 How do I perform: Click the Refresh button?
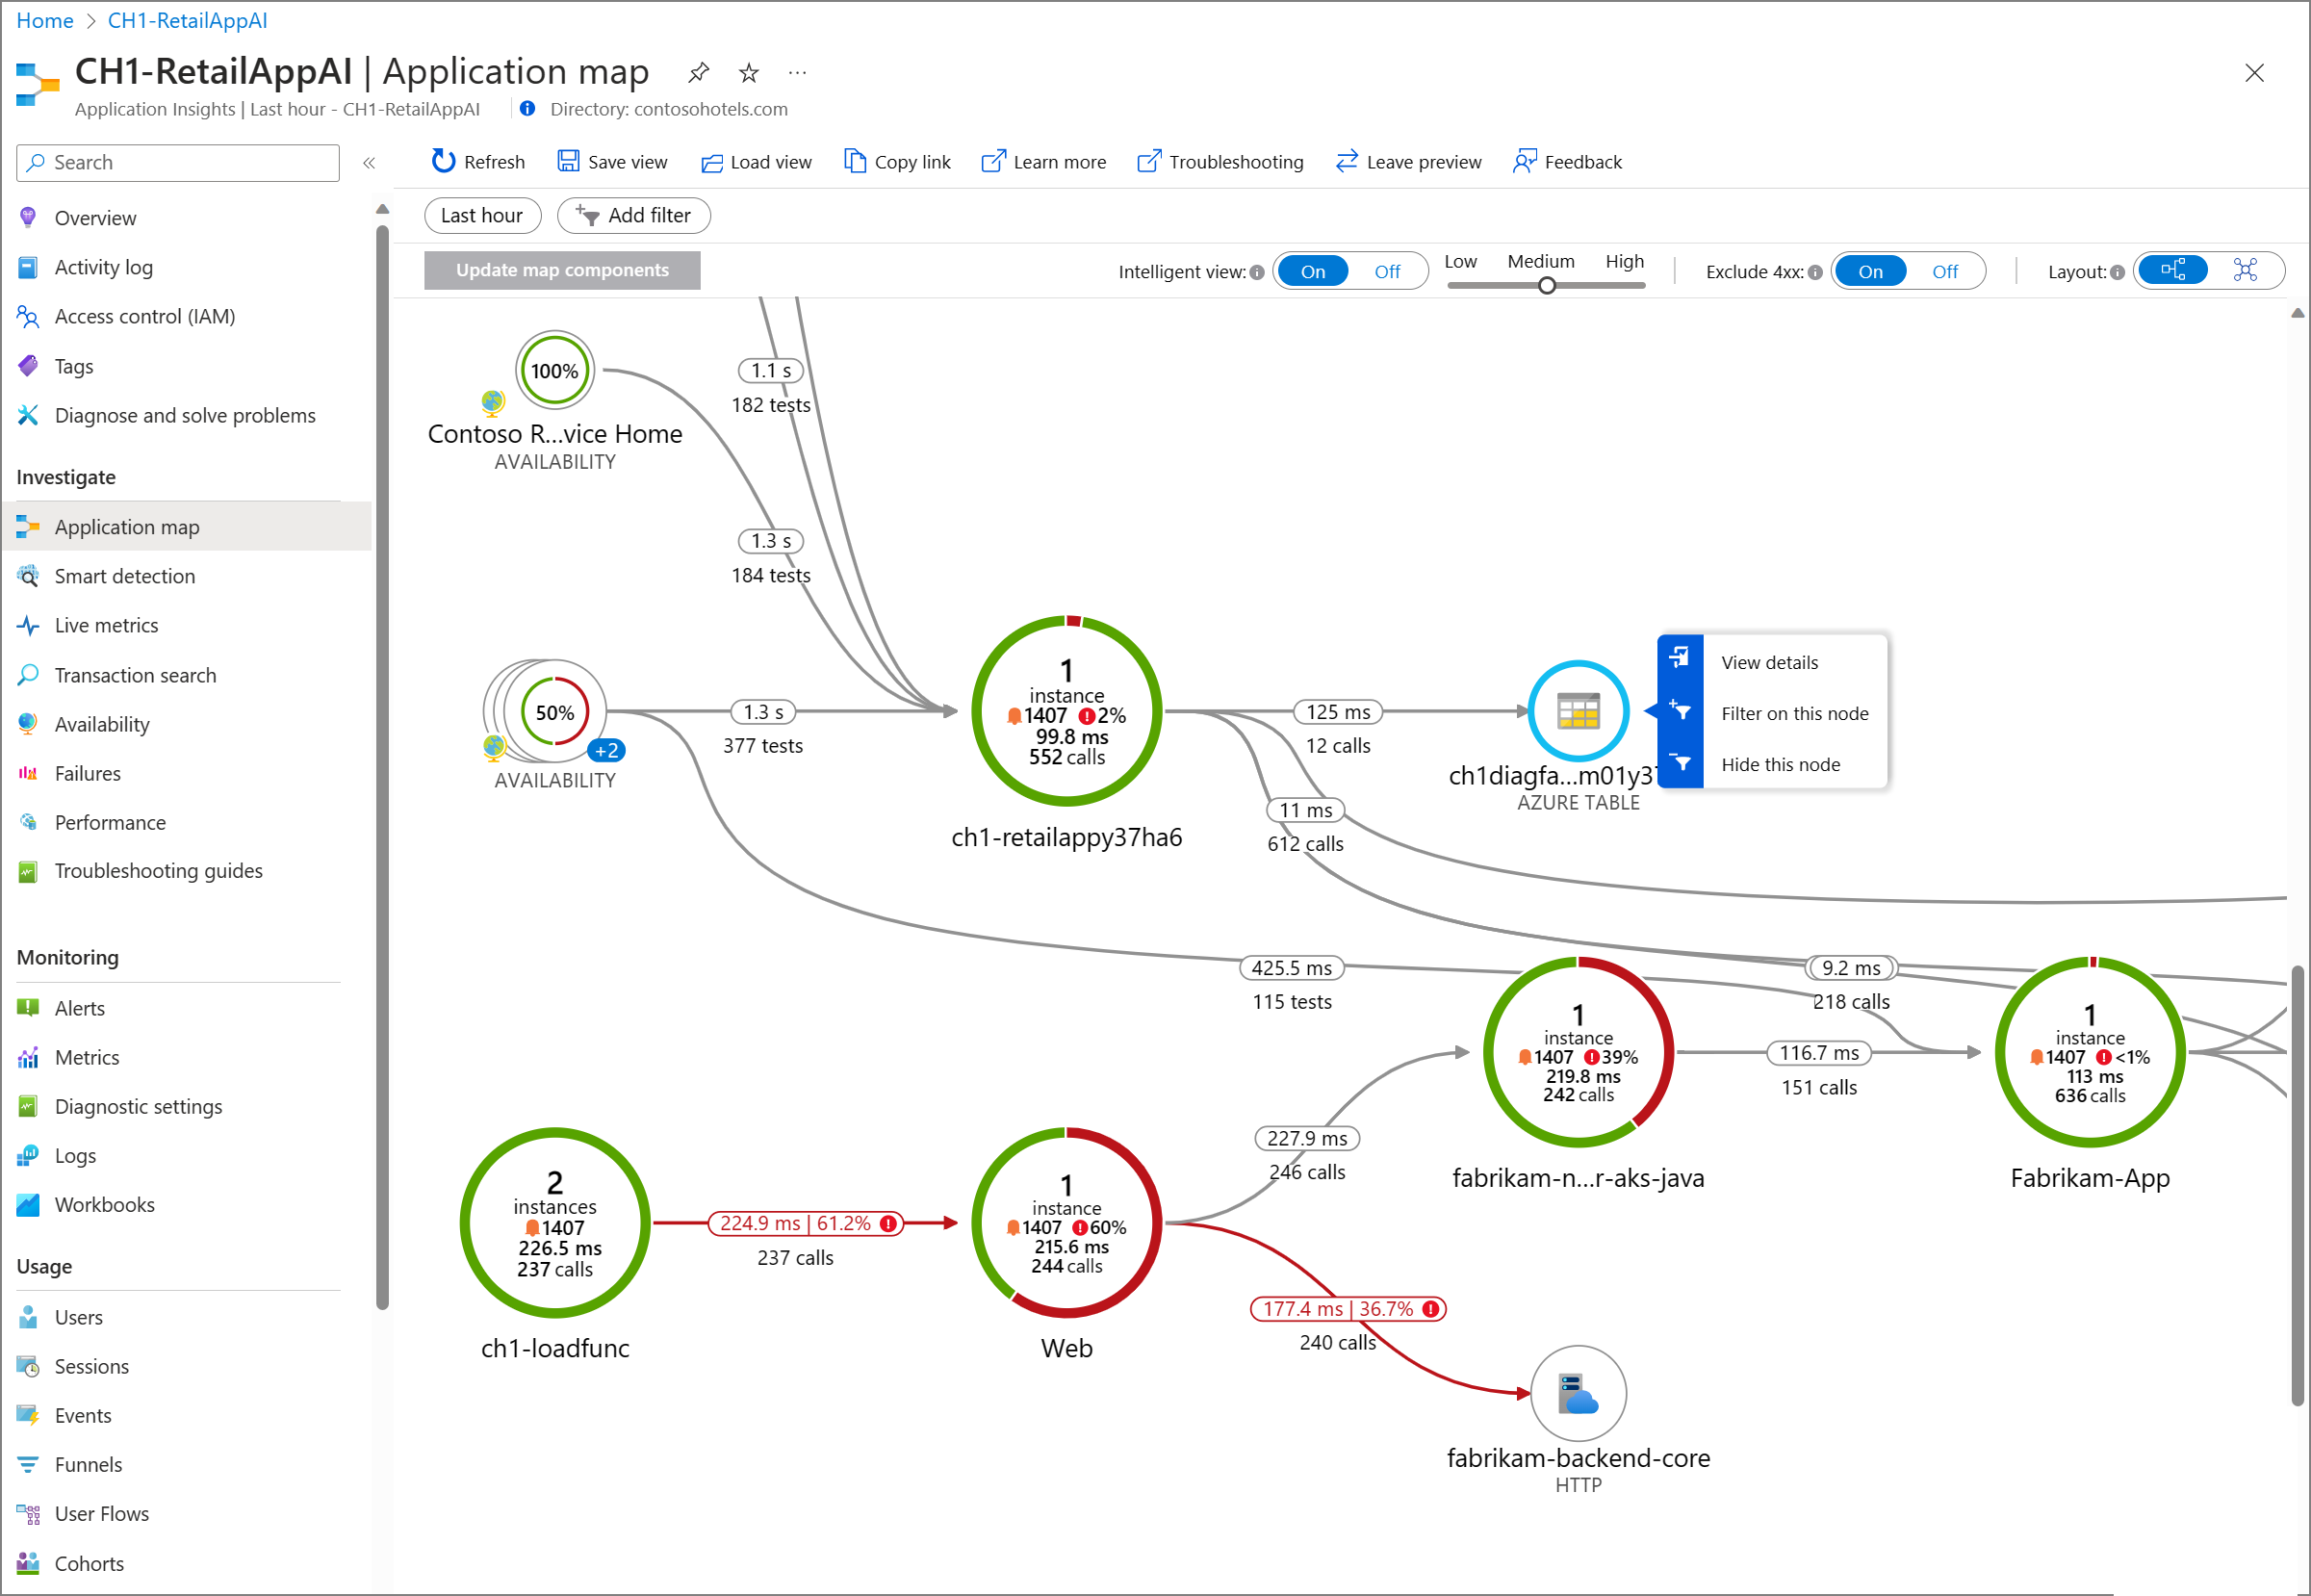pyautogui.click(x=477, y=160)
